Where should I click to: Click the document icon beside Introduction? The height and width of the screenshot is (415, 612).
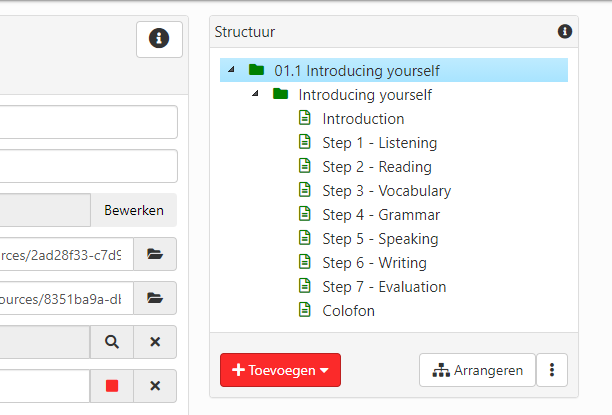point(305,119)
